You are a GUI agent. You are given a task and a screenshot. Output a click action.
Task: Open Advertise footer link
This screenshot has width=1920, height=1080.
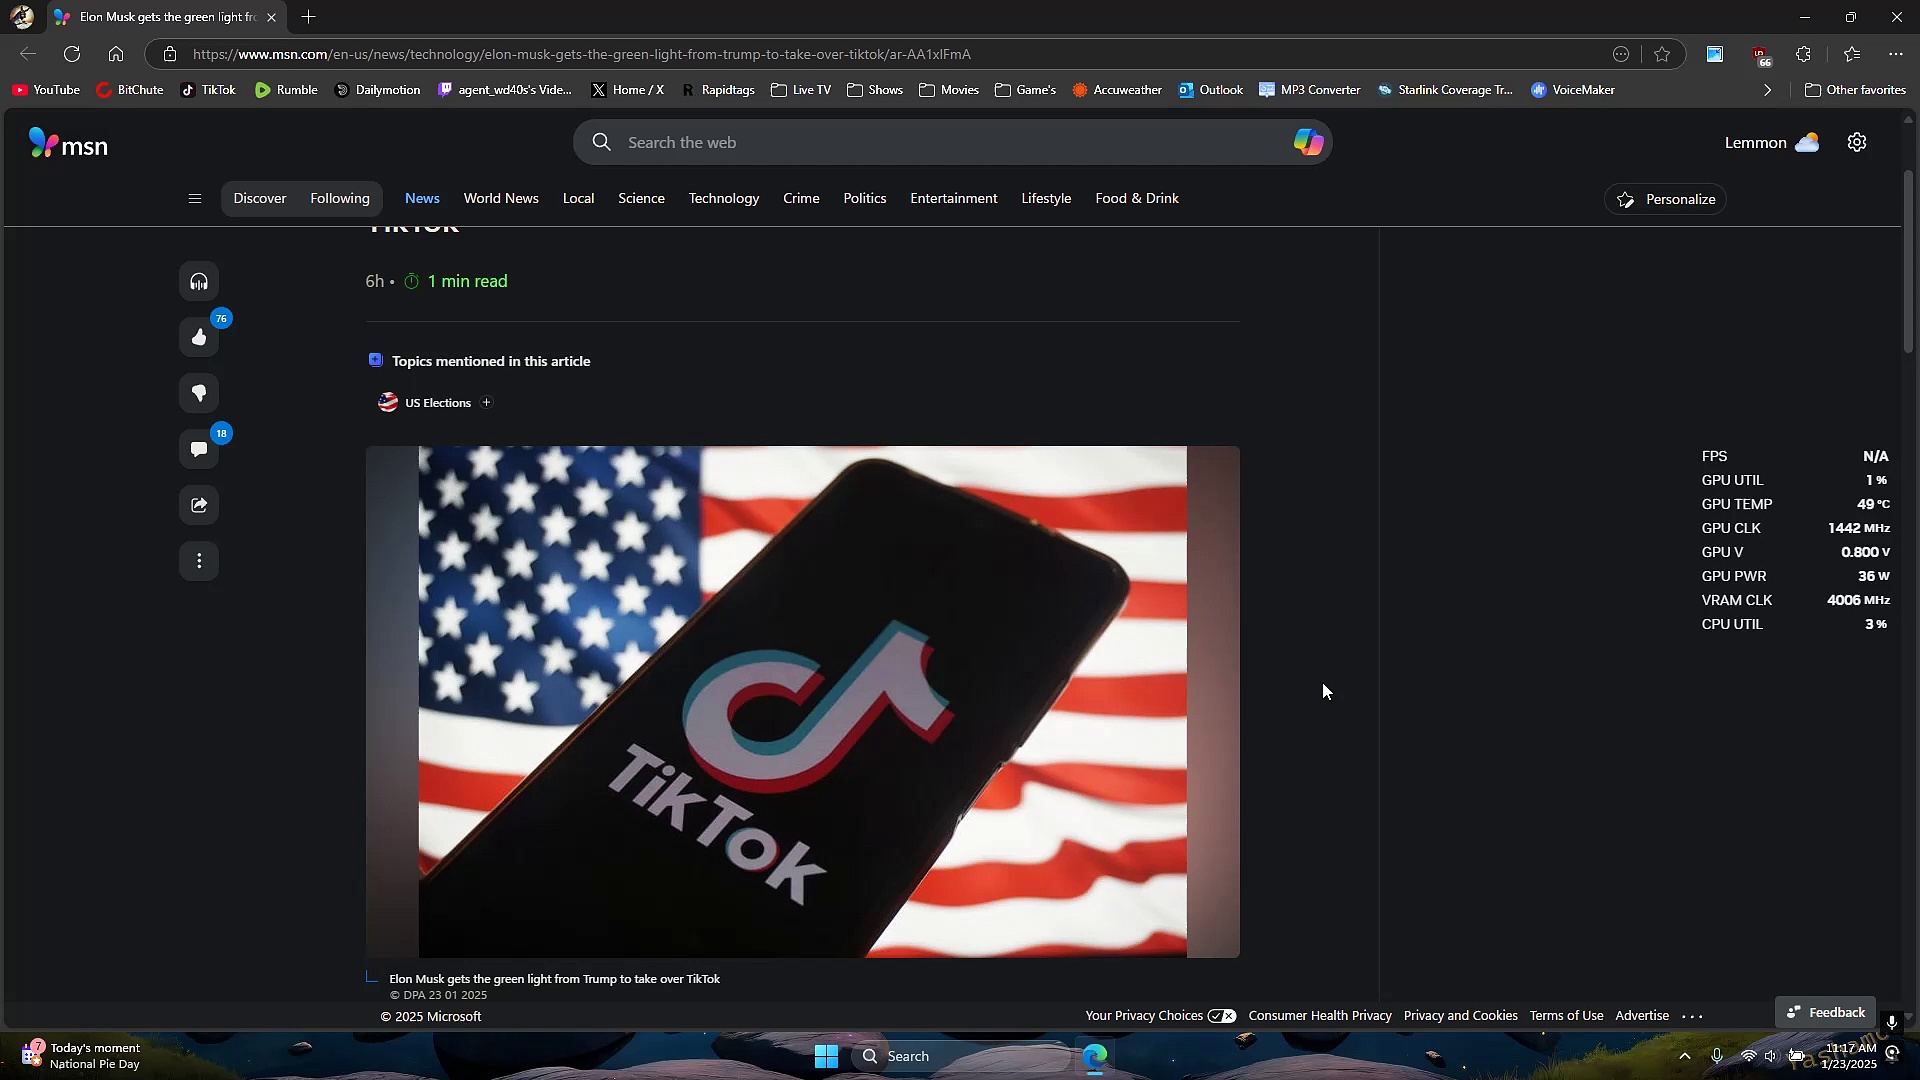(1642, 1016)
